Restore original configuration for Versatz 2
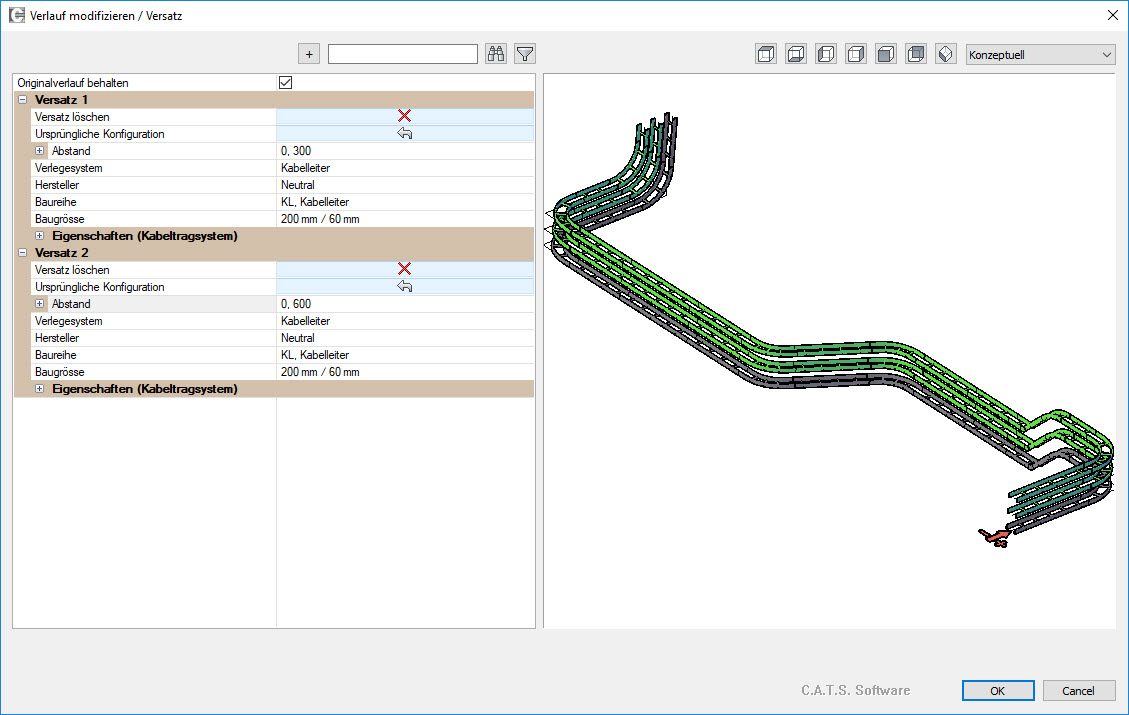The image size is (1129, 715). (405, 287)
